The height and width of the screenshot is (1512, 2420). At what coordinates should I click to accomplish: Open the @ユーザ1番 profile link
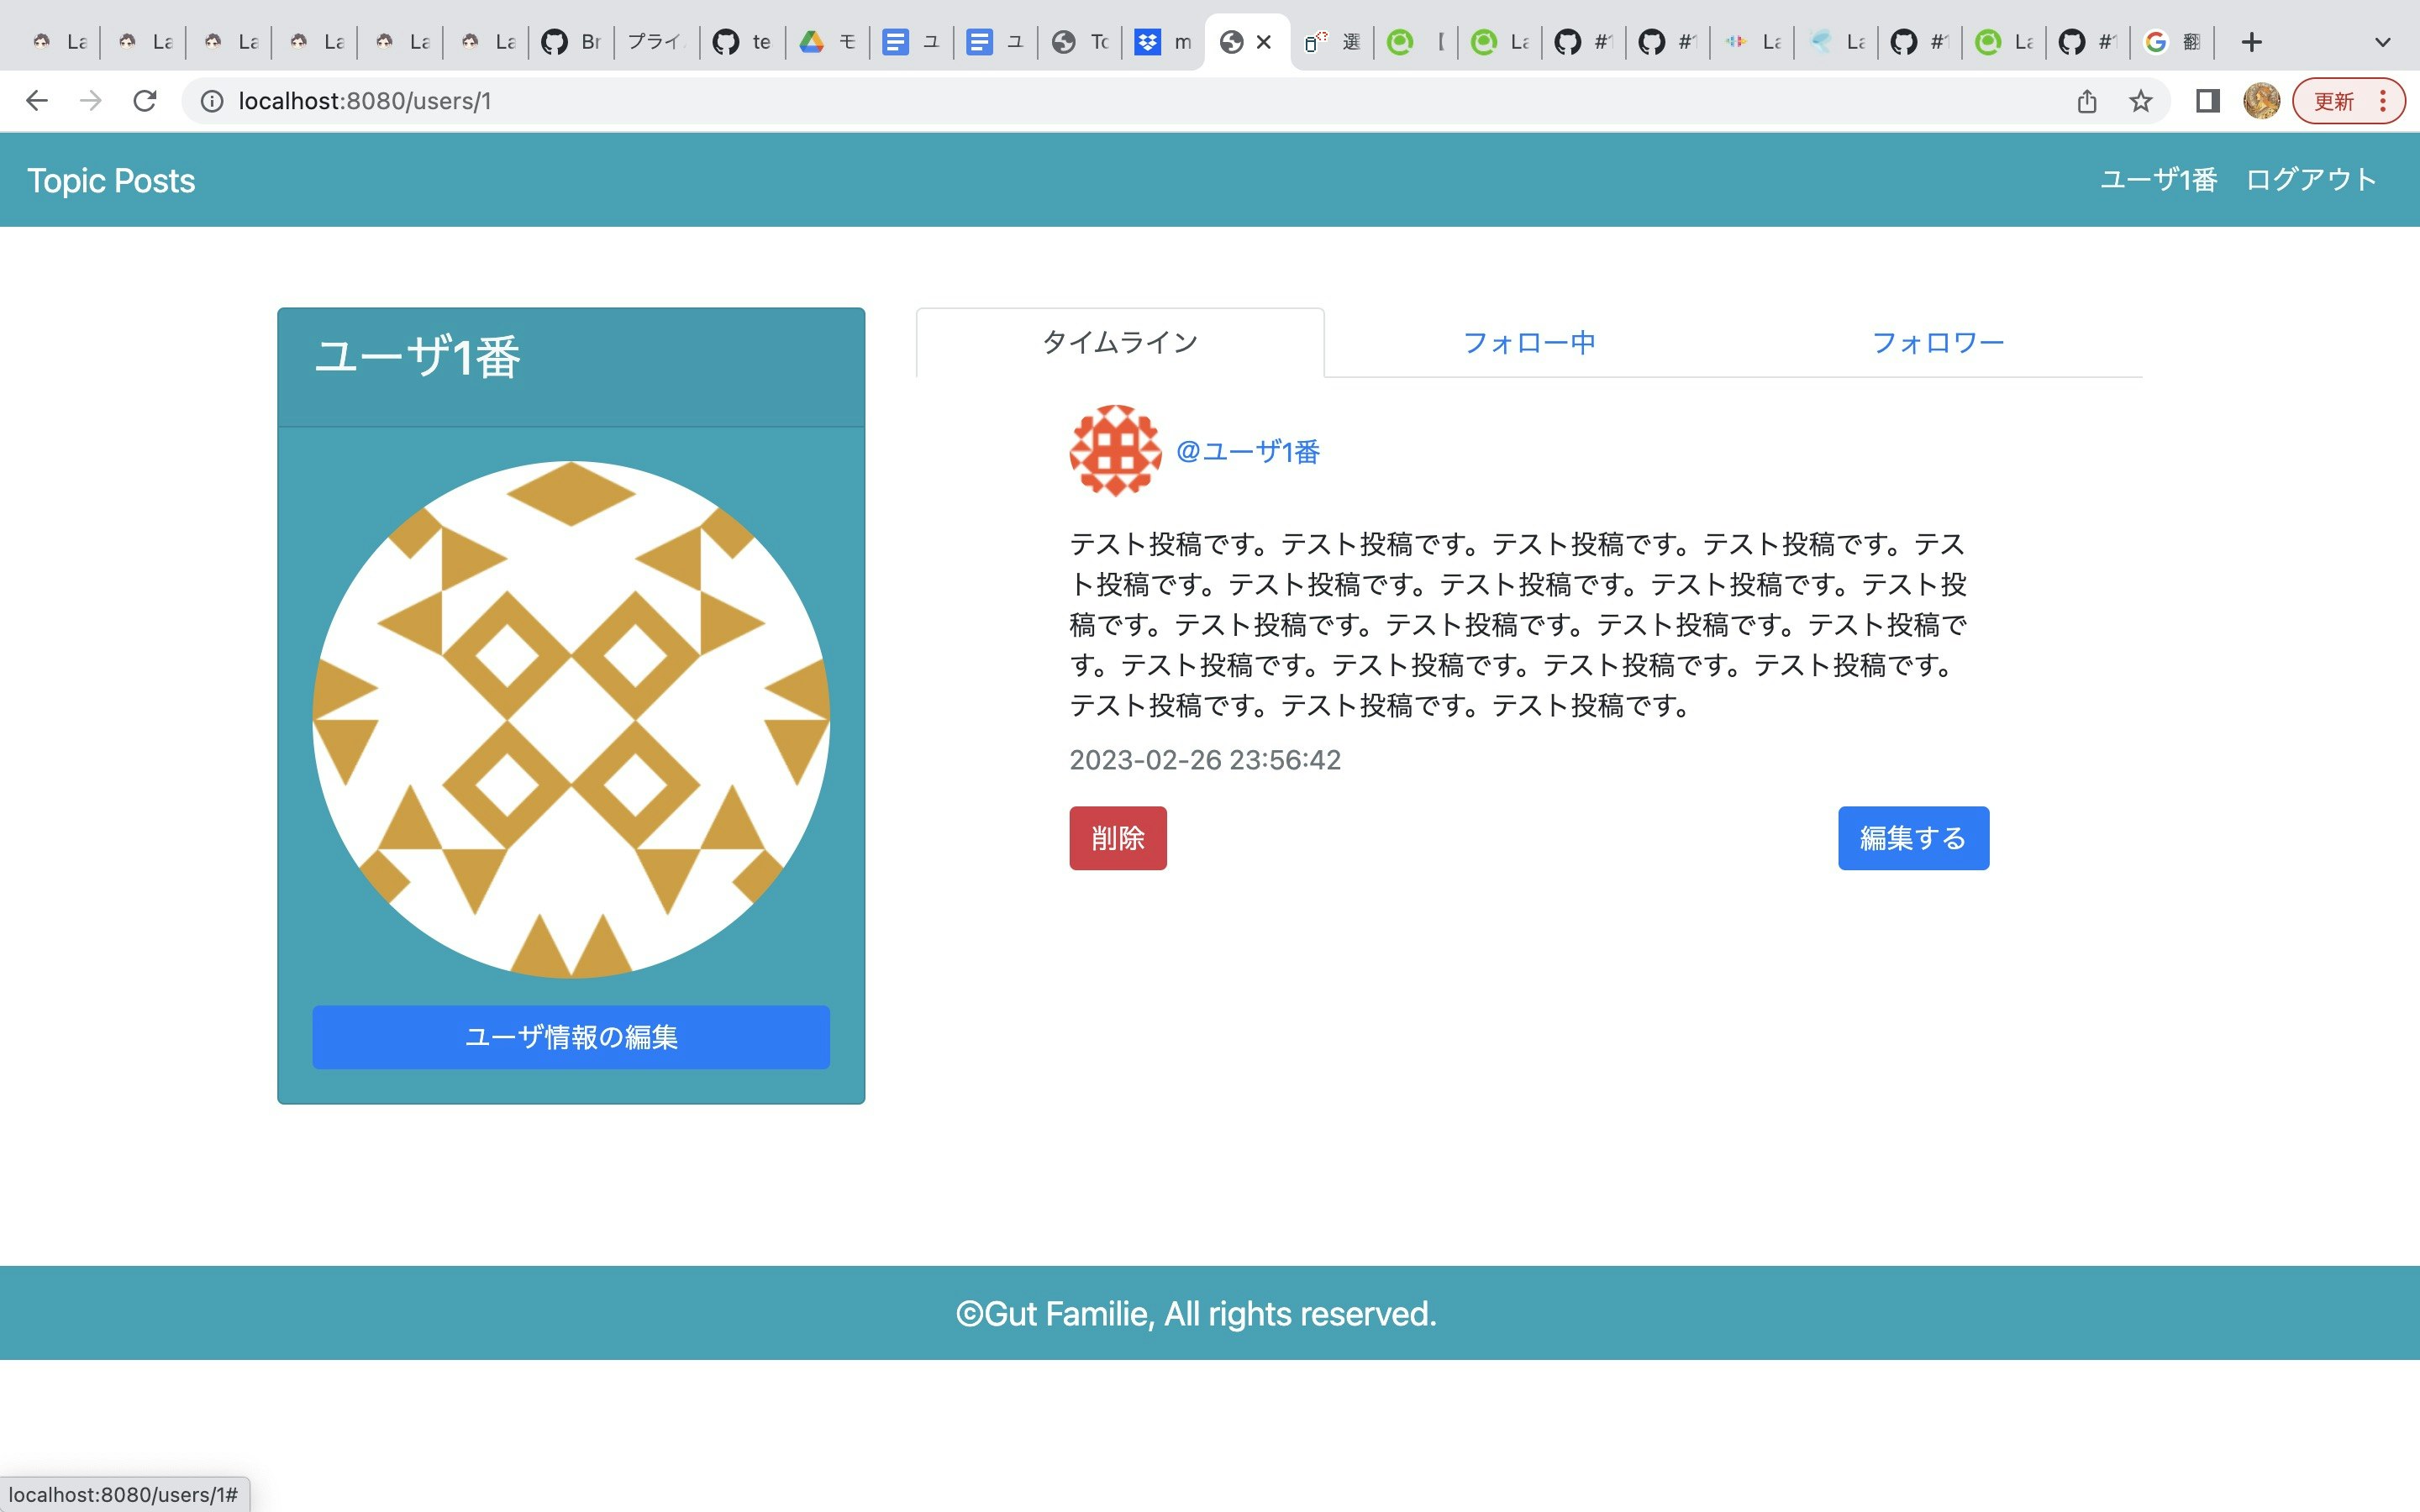point(1247,452)
